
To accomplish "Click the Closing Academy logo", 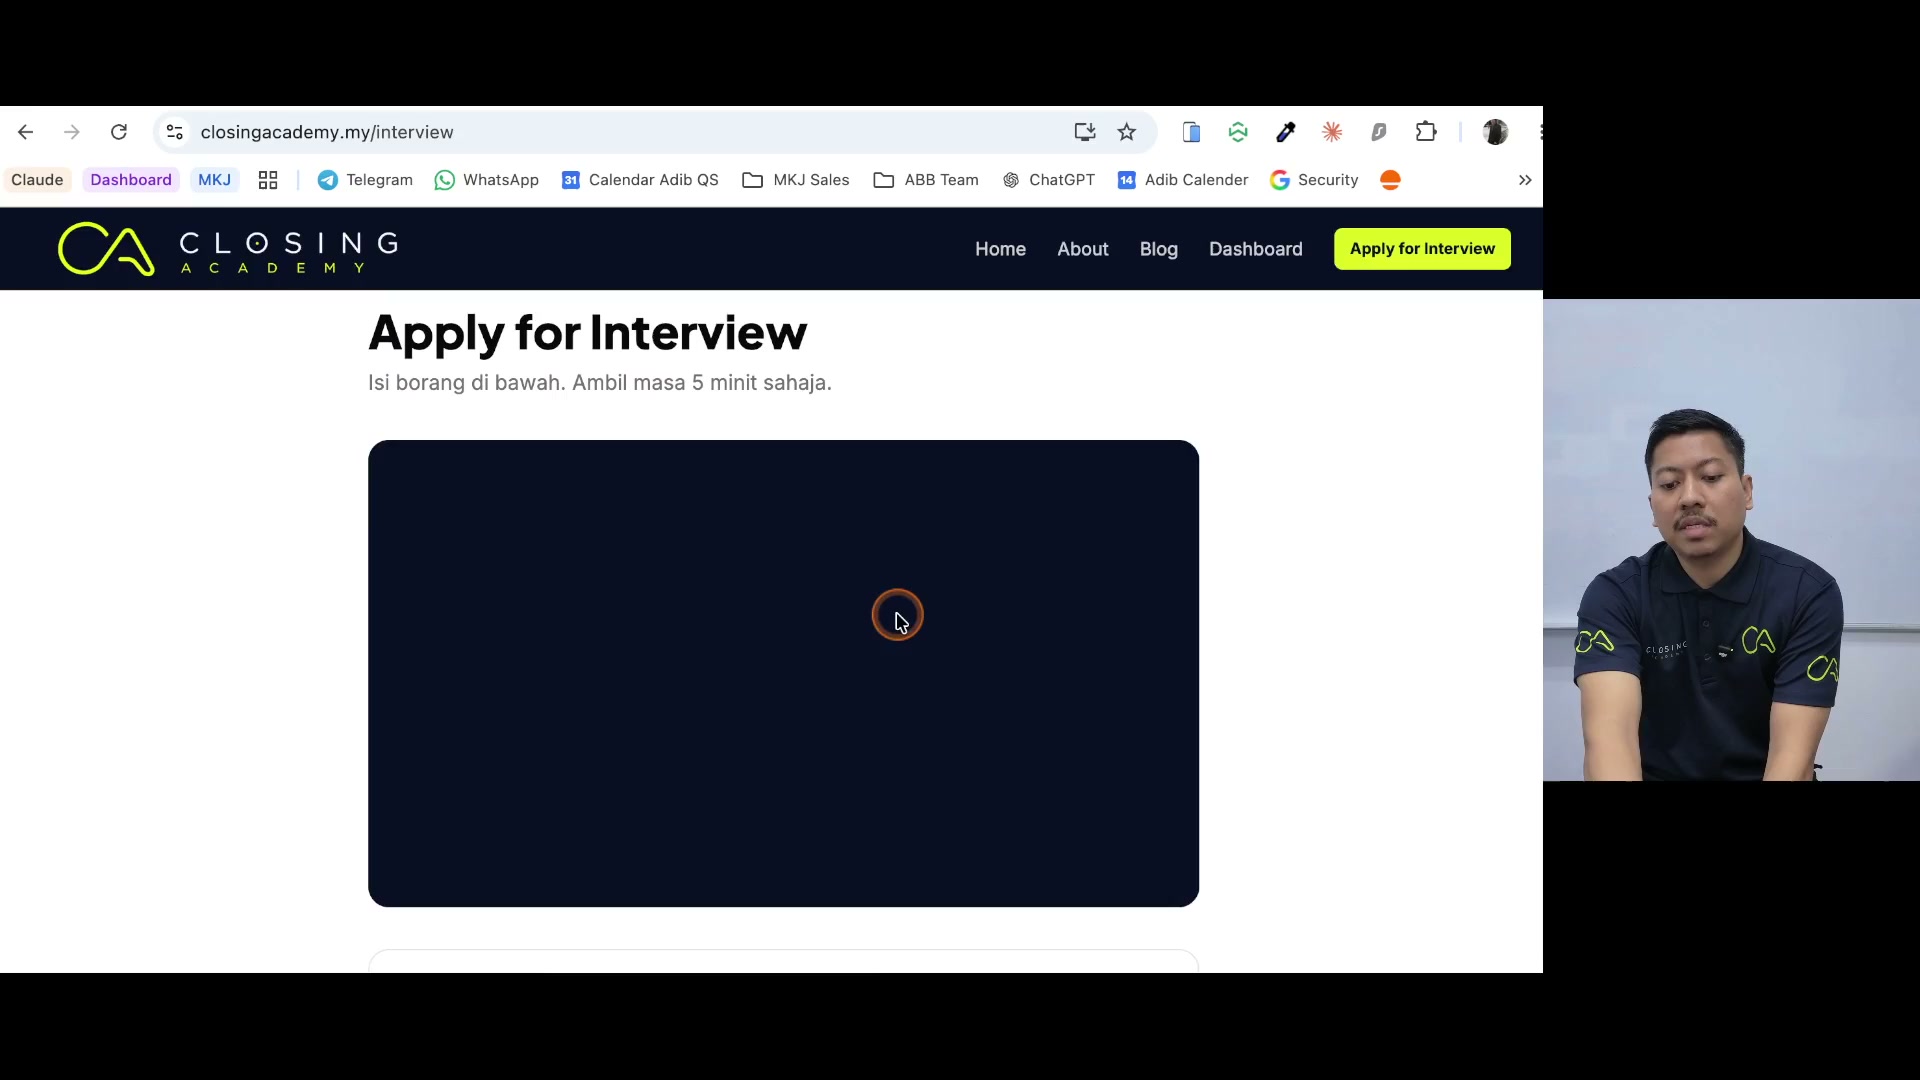I will click(228, 249).
